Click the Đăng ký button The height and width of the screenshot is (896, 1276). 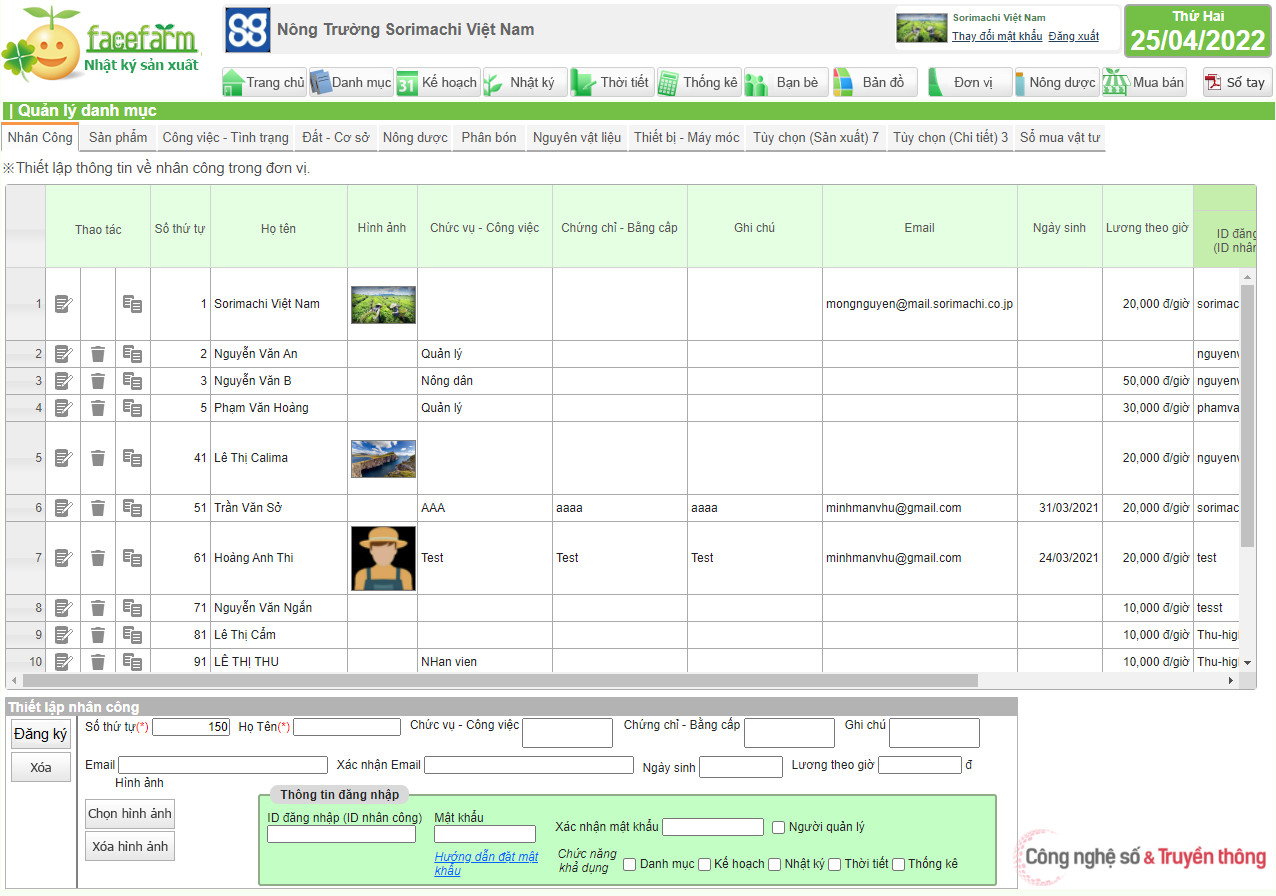pos(40,734)
